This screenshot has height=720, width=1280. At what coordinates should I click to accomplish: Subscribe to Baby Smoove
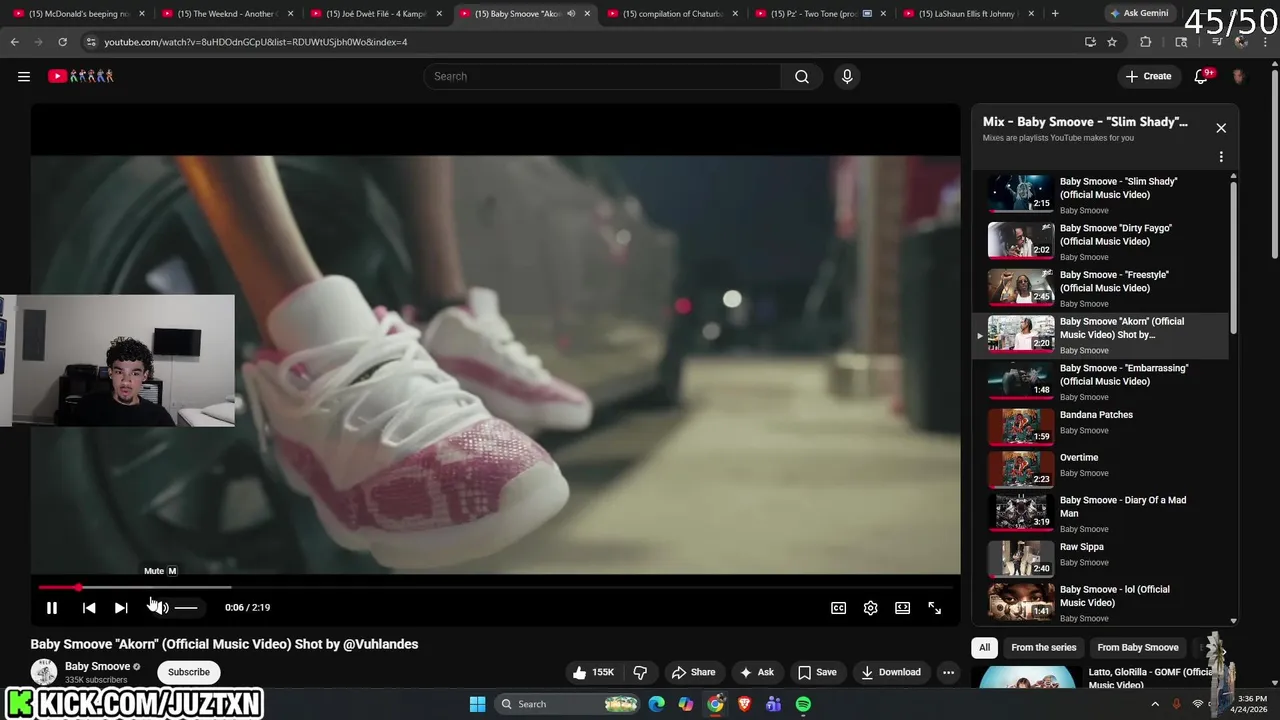click(x=189, y=672)
